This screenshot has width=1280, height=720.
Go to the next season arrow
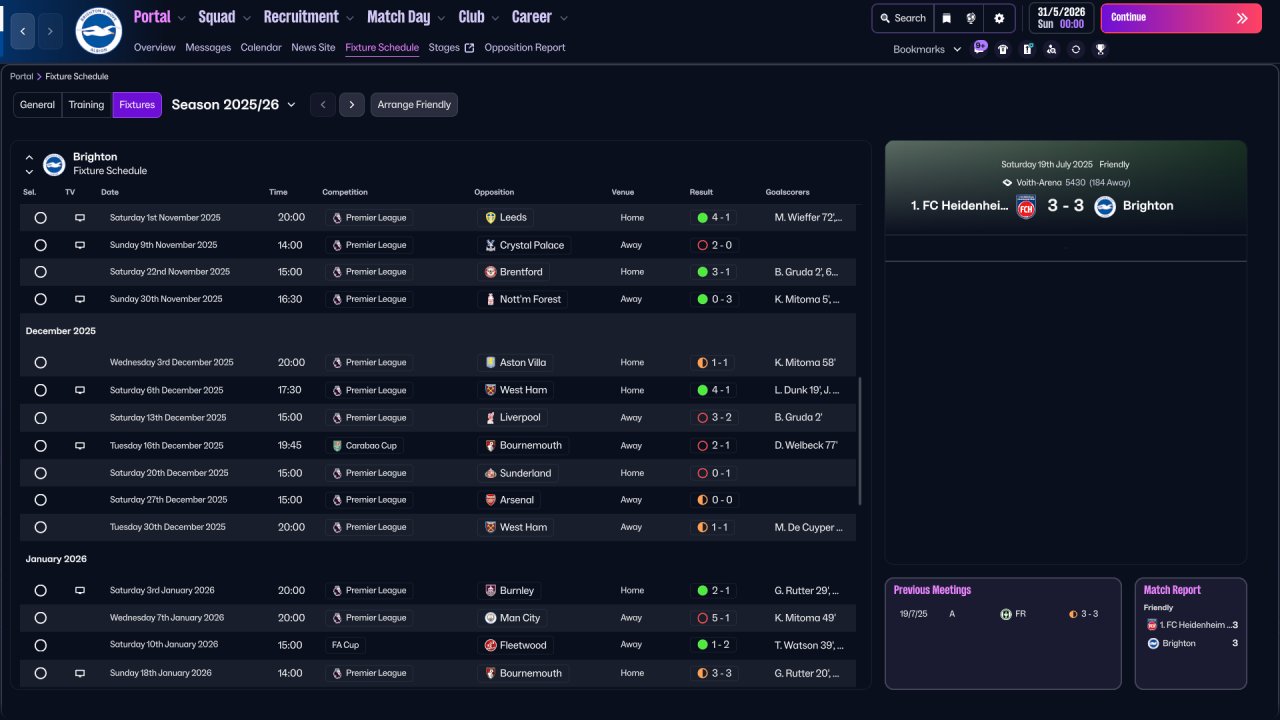coord(351,105)
